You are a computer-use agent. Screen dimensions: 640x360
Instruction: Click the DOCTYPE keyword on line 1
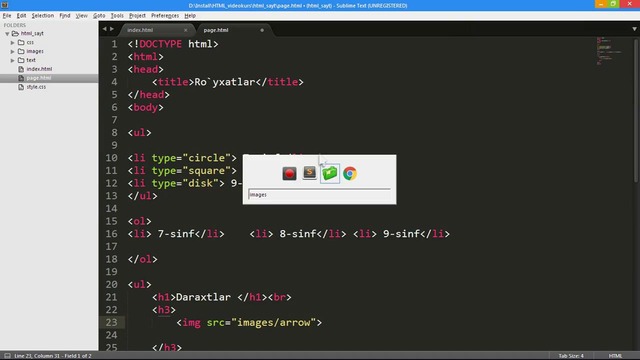pos(160,44)
